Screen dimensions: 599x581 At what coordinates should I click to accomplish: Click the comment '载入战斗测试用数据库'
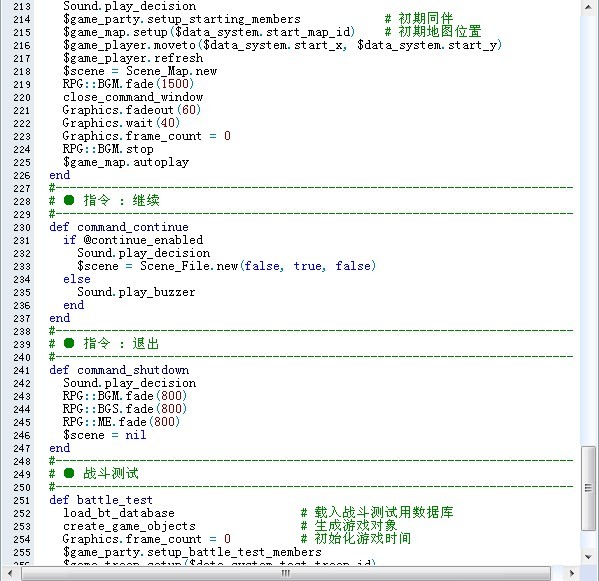(384, 513)
